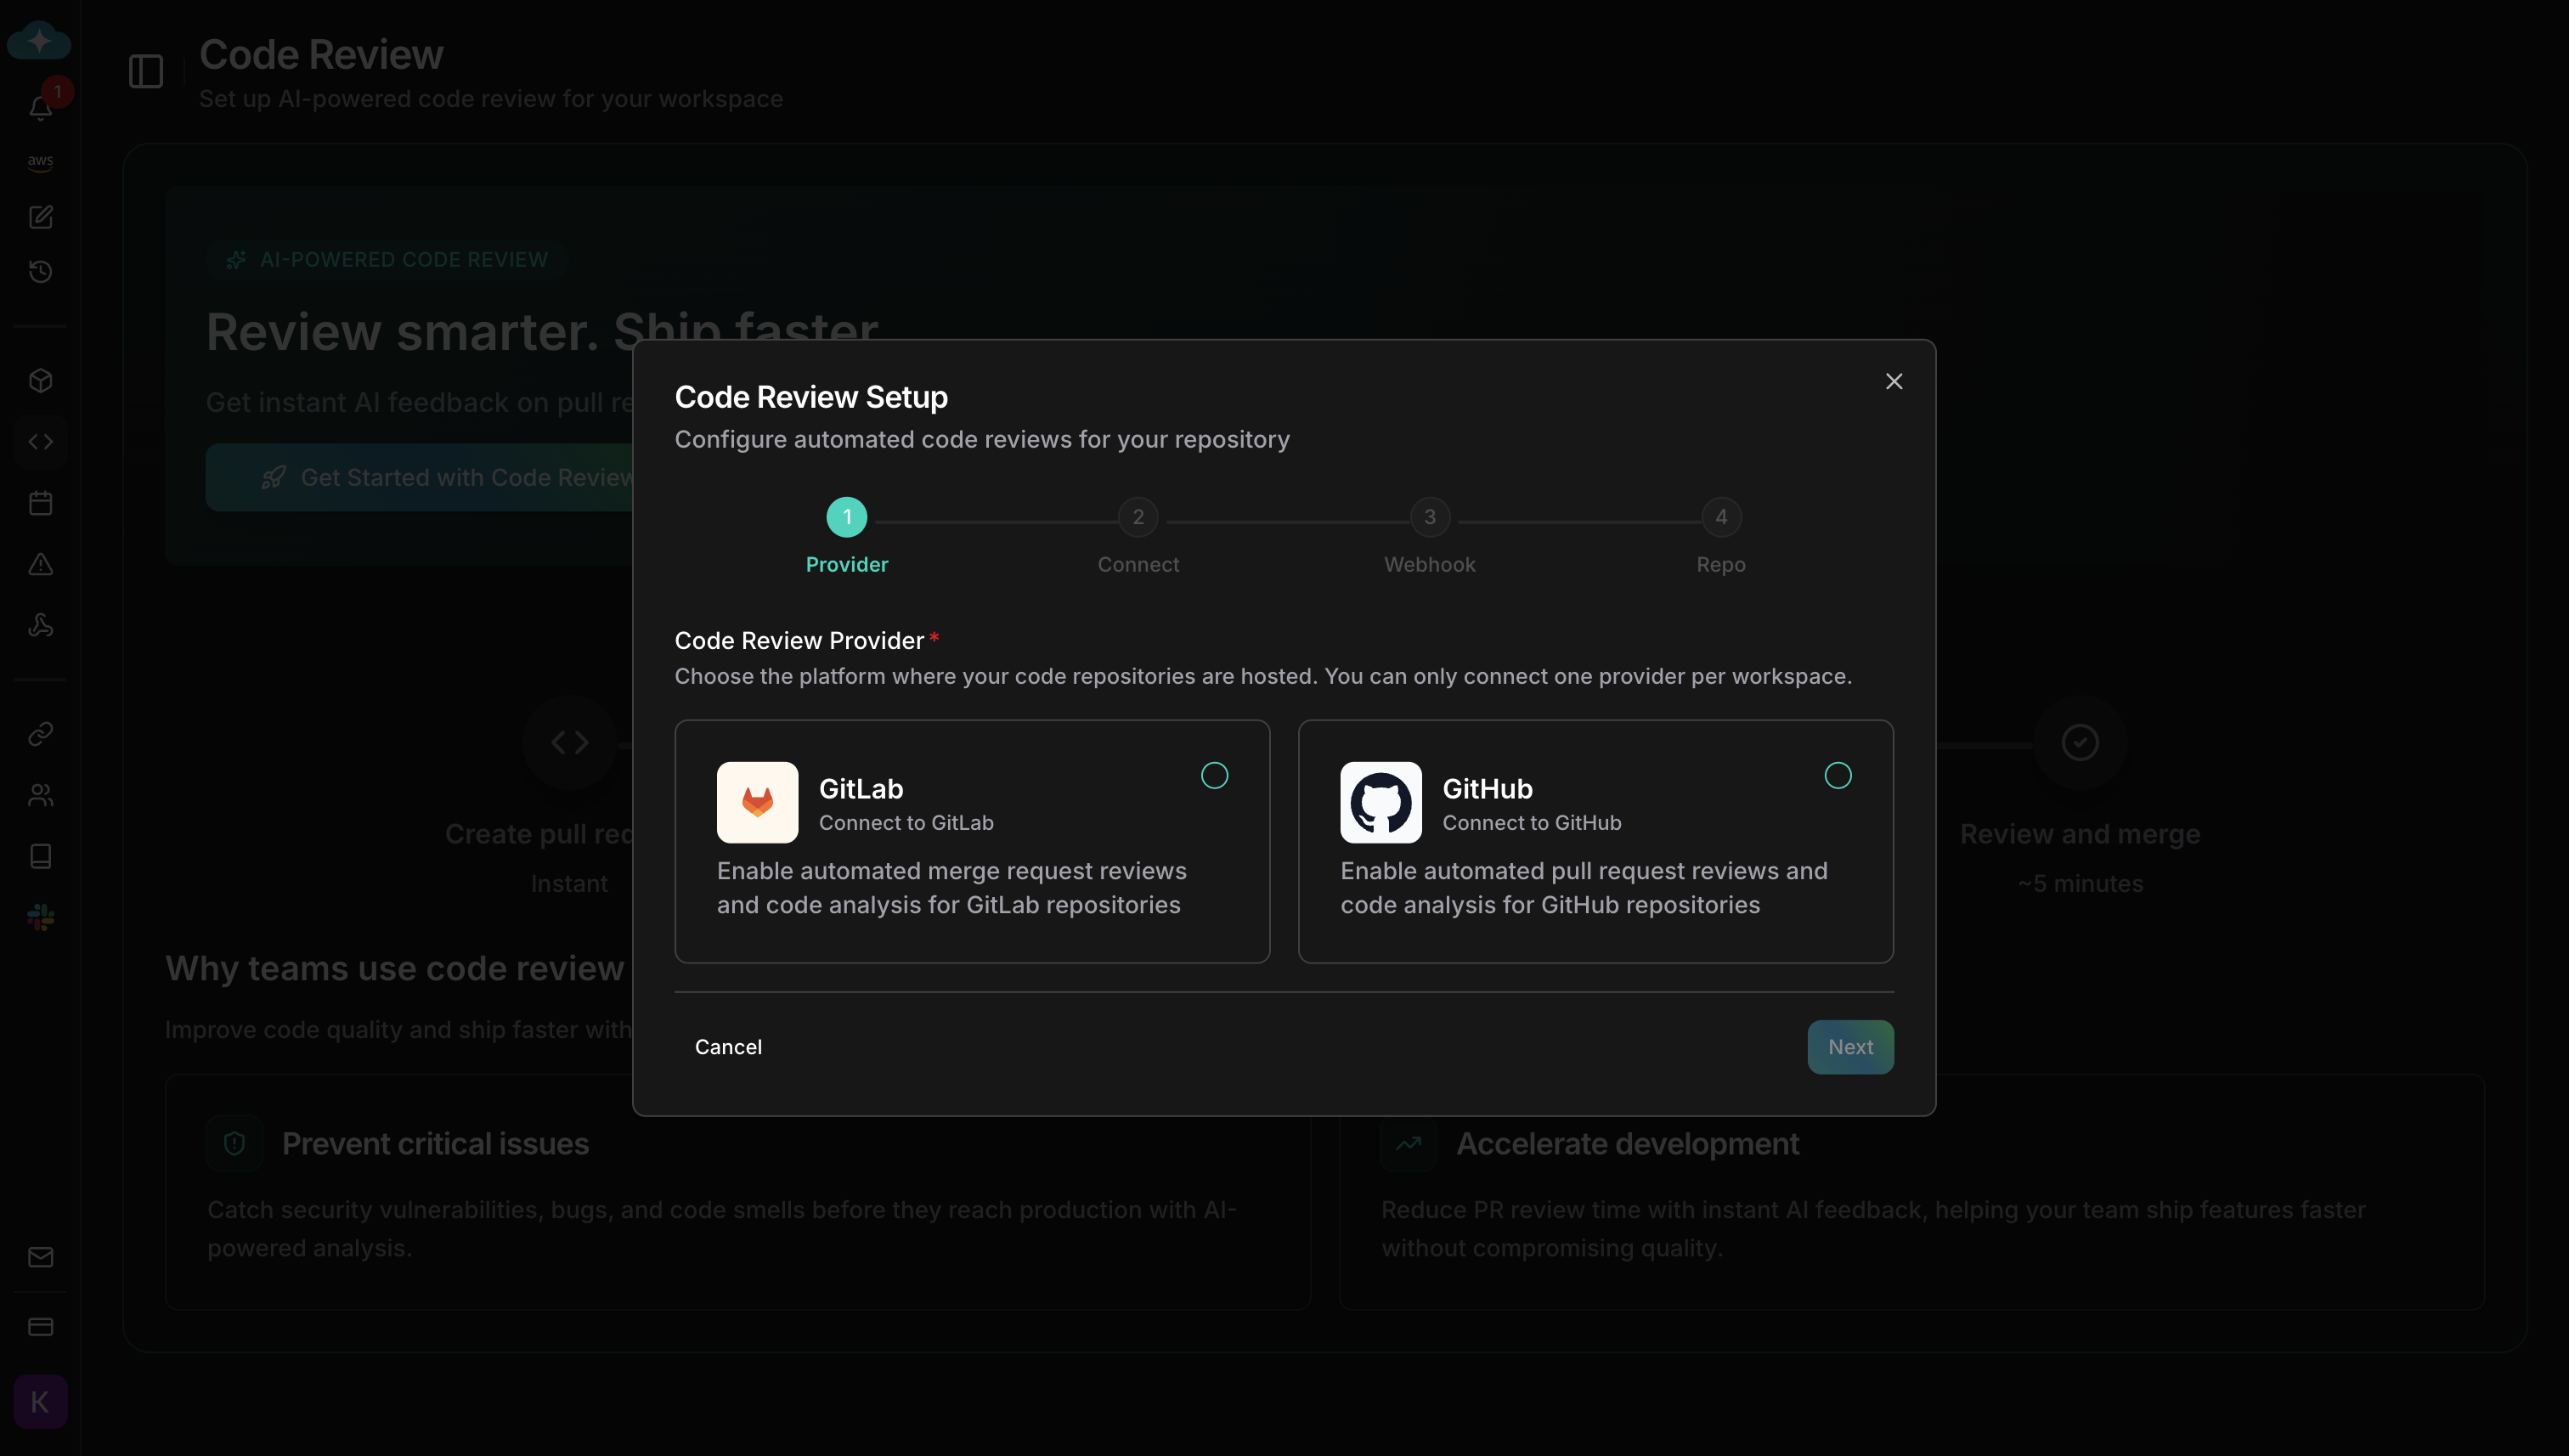Click the warning triangle sidebar icon
The height and width of the screenshot is (1456, 2569).
pos(40,564)
